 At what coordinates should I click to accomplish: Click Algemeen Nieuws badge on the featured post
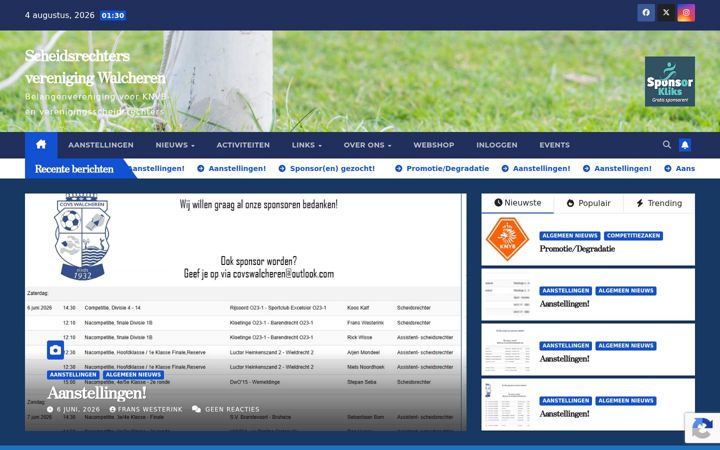pyautogui.click(x=133, y=375)
